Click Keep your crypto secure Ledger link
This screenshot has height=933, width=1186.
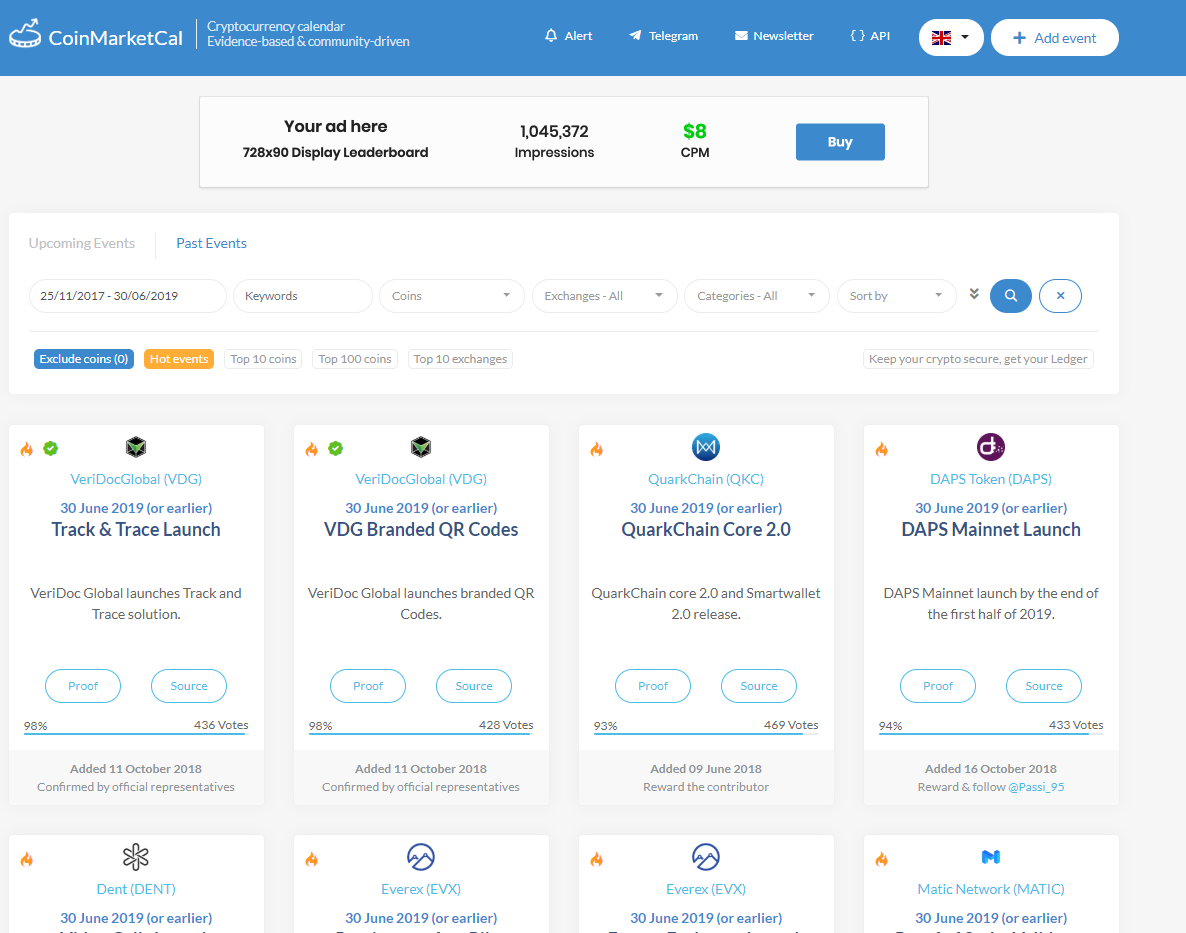coord(978,358)
